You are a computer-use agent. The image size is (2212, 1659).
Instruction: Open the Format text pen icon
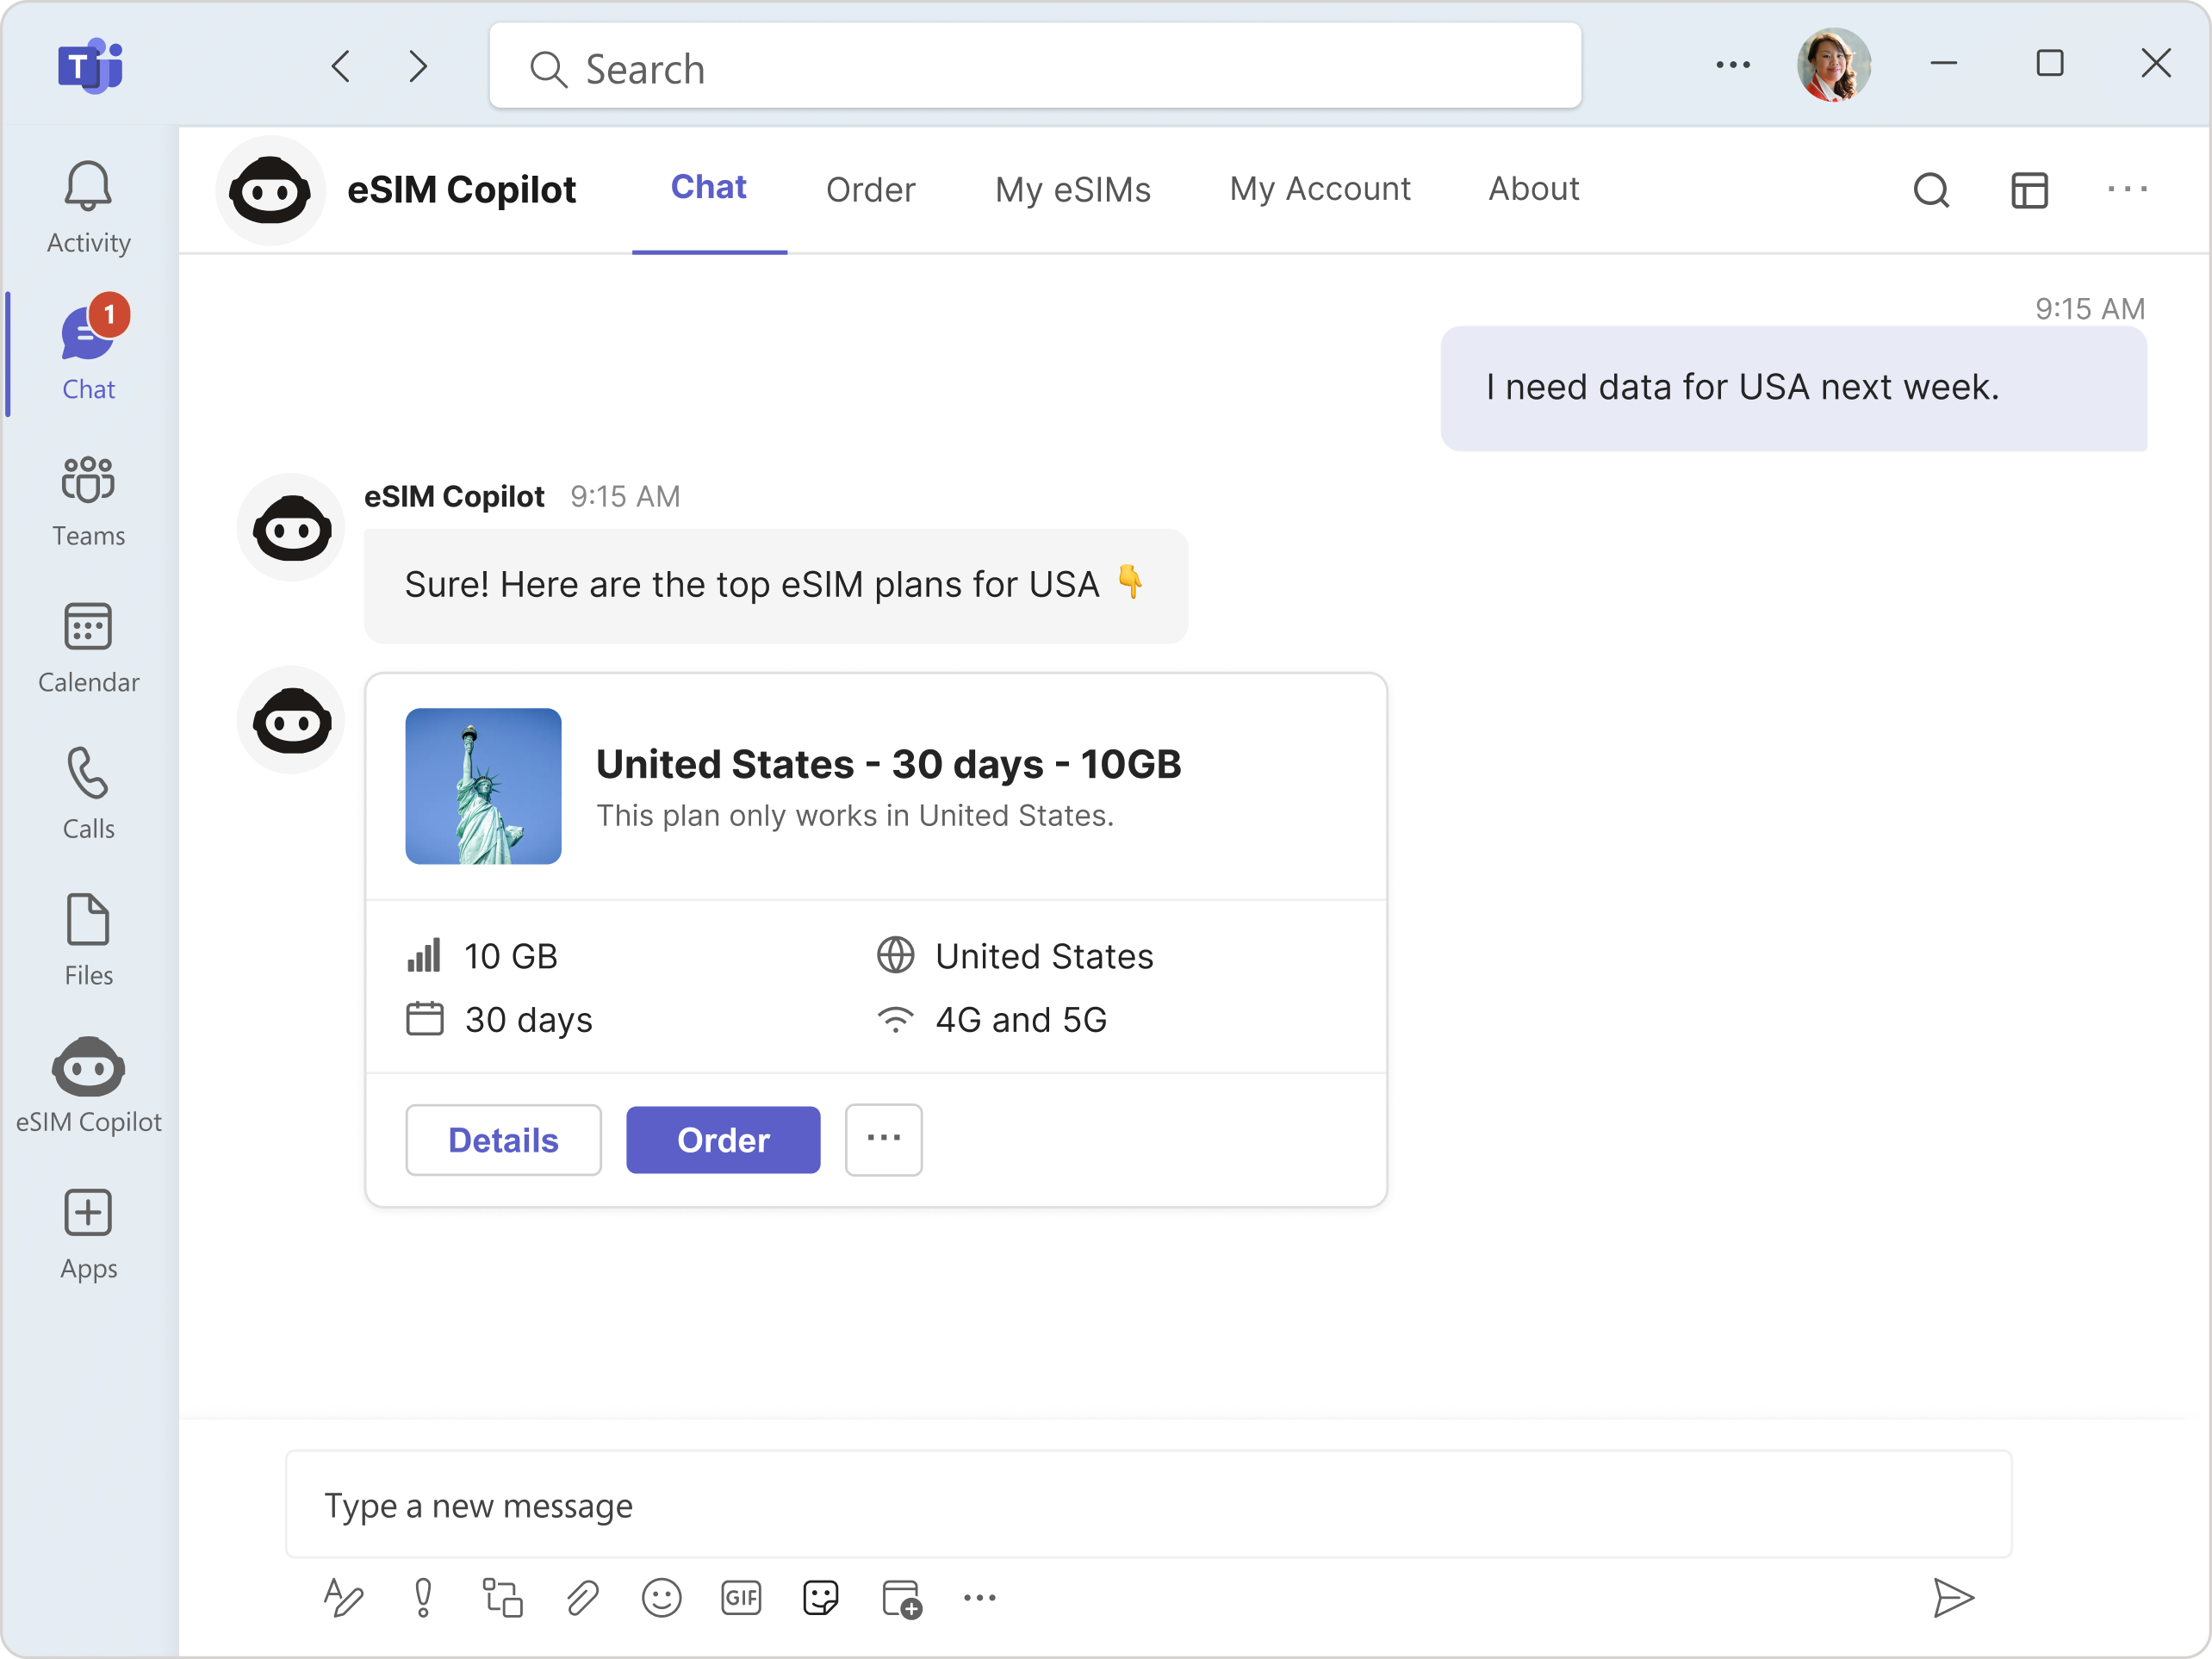click(343, 1597)
